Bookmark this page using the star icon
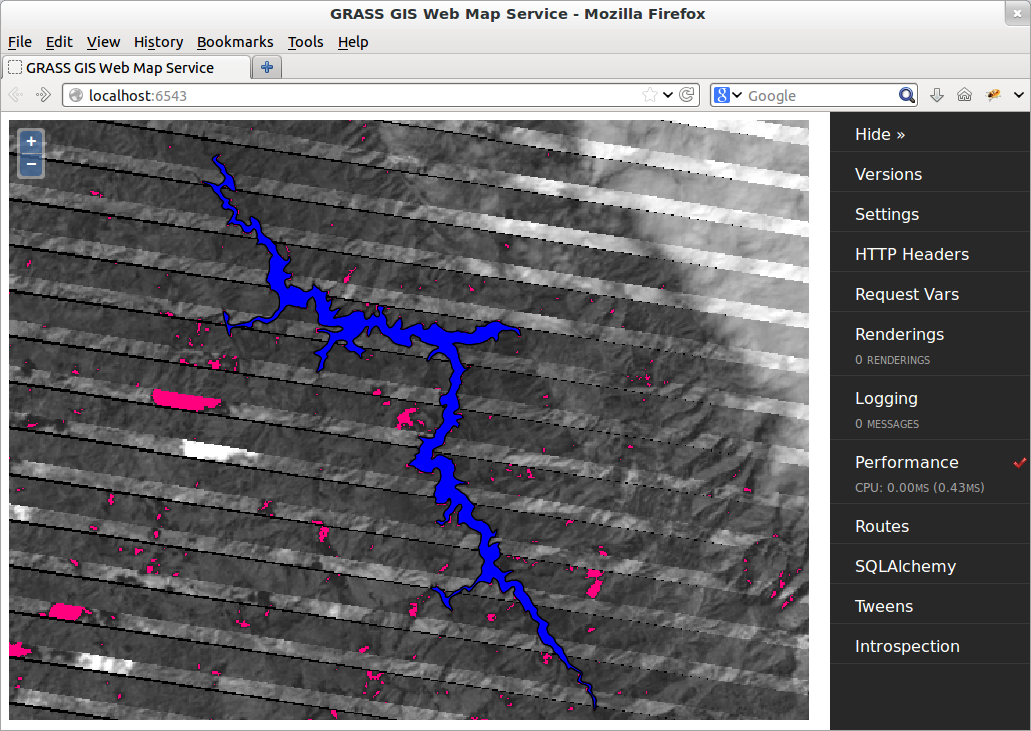 click(651, 94)
